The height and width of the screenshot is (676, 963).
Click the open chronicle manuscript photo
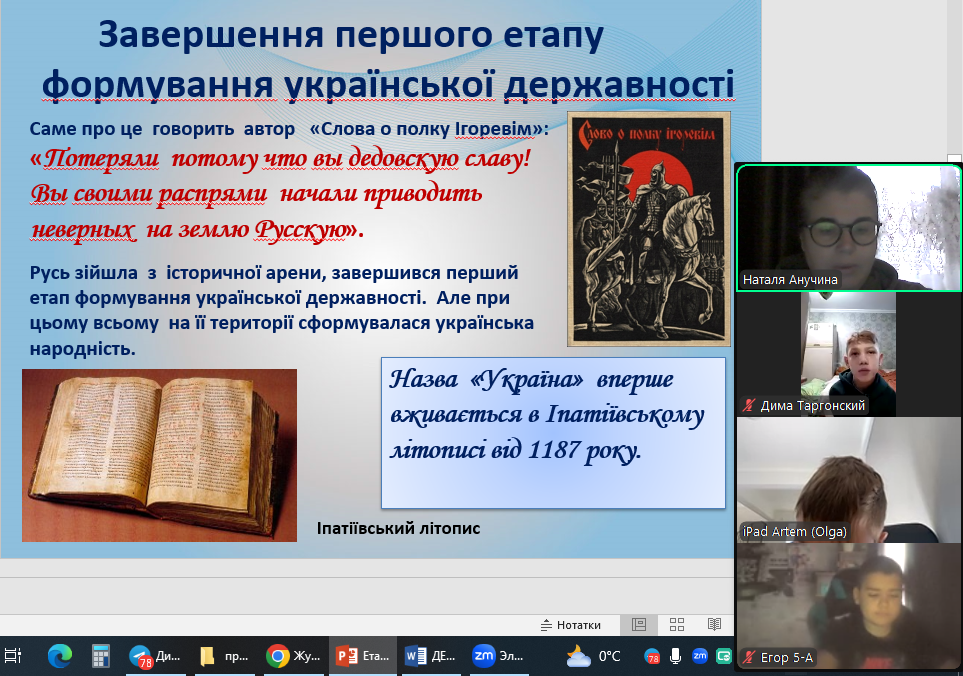(160, 455)
